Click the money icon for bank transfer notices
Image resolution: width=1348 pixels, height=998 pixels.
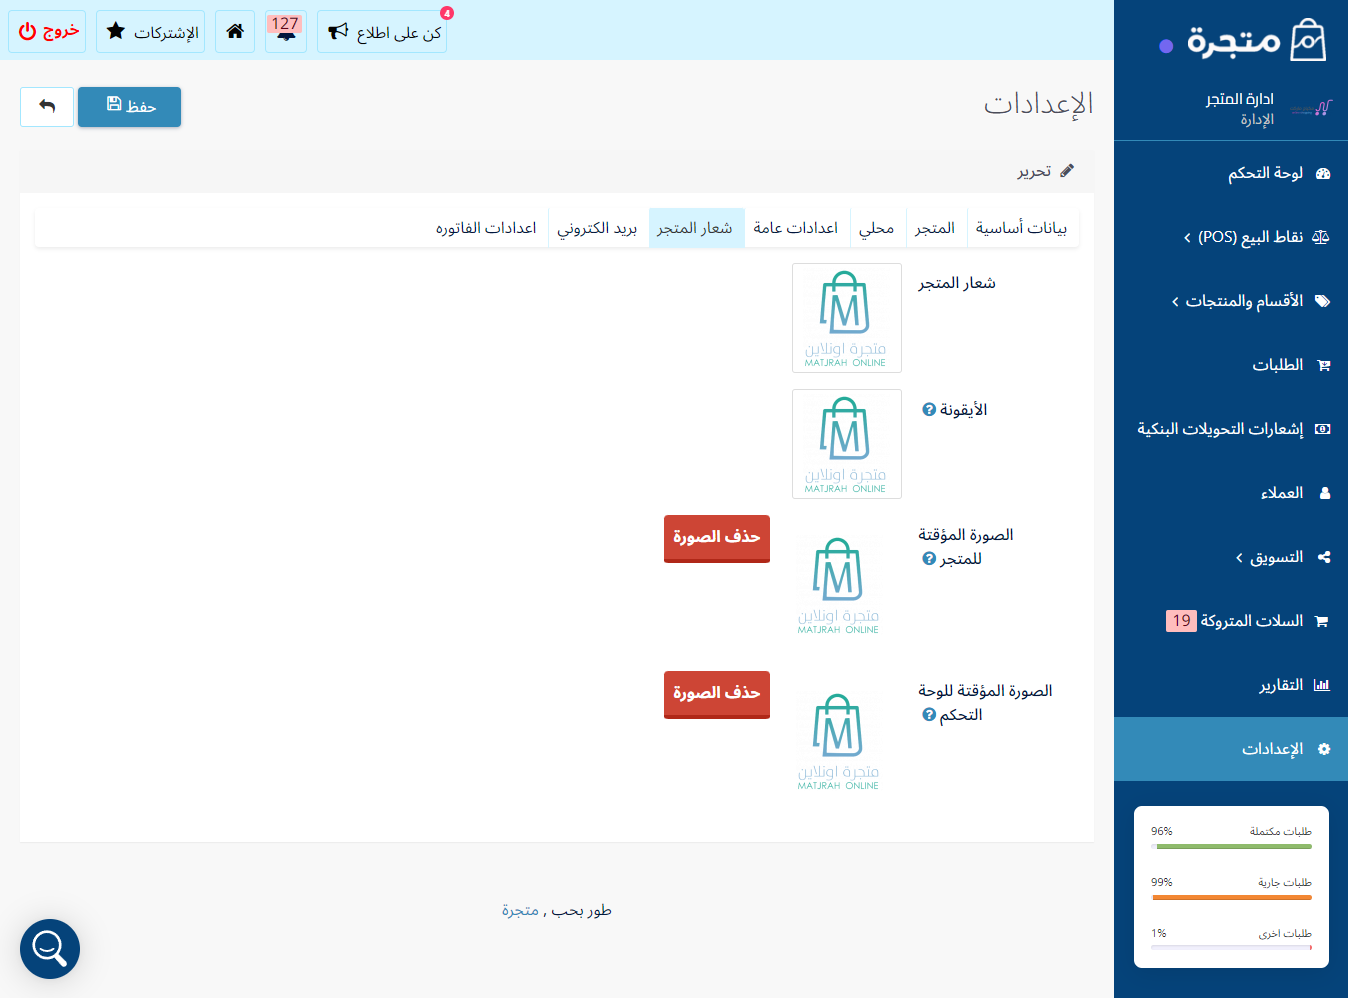pyautogui.click(x=1323, y=429)
